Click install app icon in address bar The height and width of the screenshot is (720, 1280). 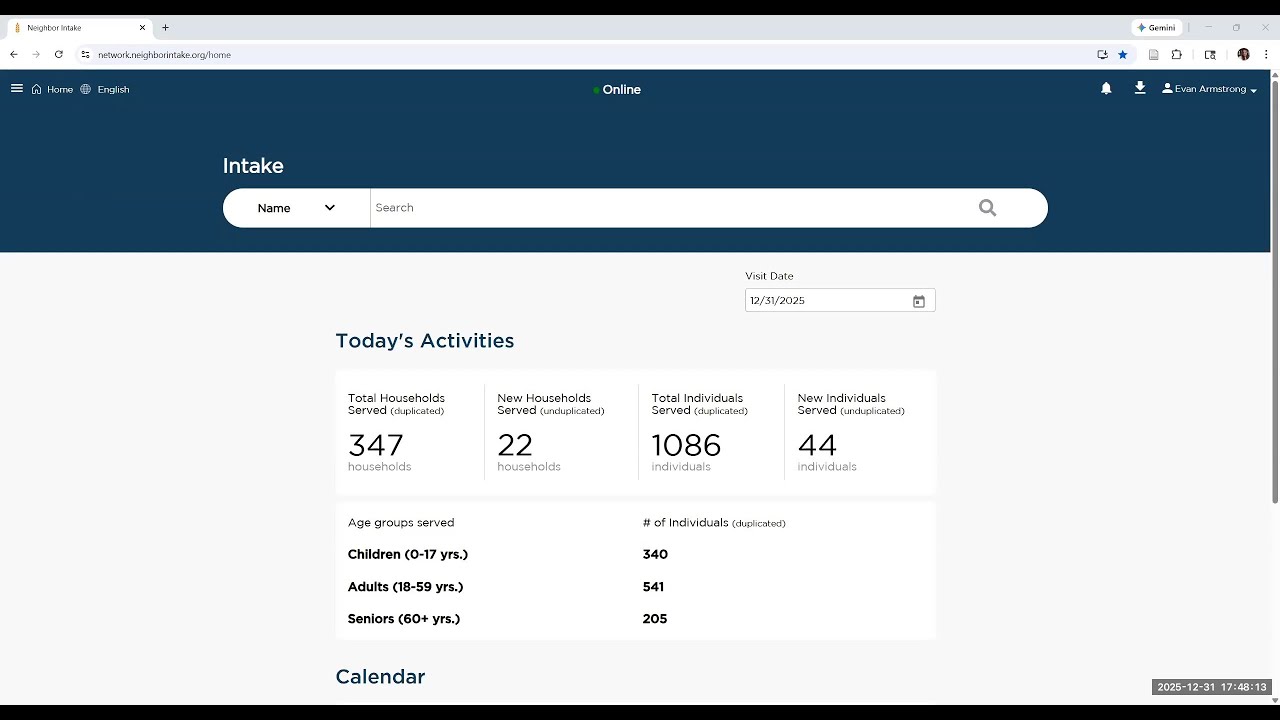tap(1102, 55)
